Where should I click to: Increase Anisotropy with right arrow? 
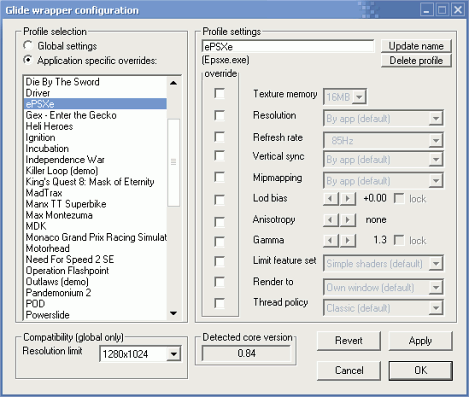click(348, 220)
